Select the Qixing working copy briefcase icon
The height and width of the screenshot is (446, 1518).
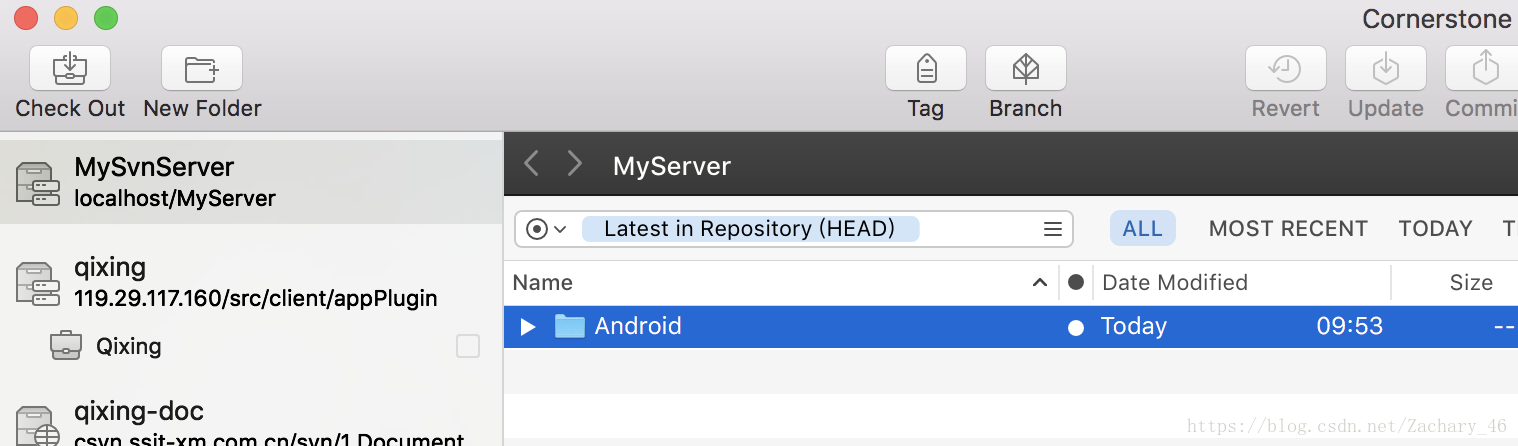click(x=65, y=346)
